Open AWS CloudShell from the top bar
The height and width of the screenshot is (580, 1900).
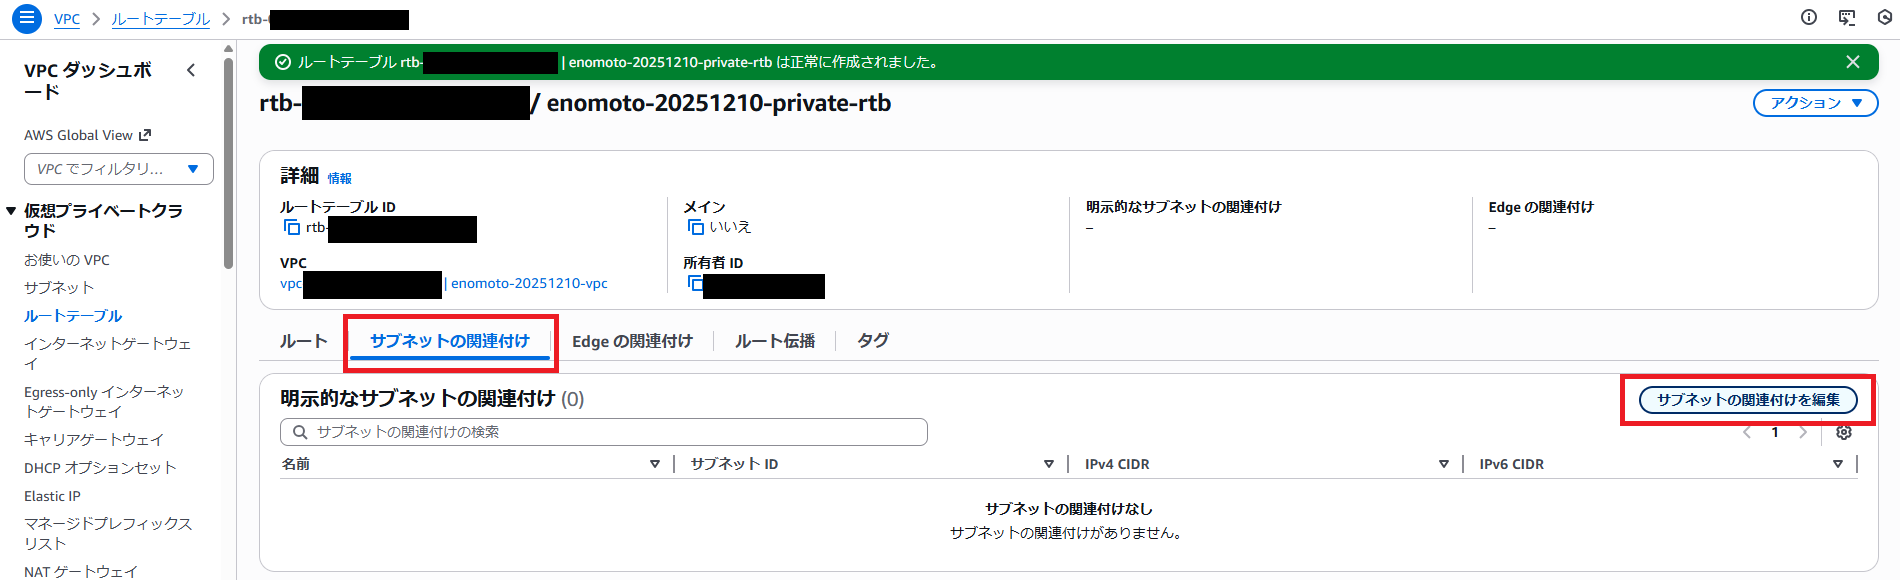(1846, 18)
